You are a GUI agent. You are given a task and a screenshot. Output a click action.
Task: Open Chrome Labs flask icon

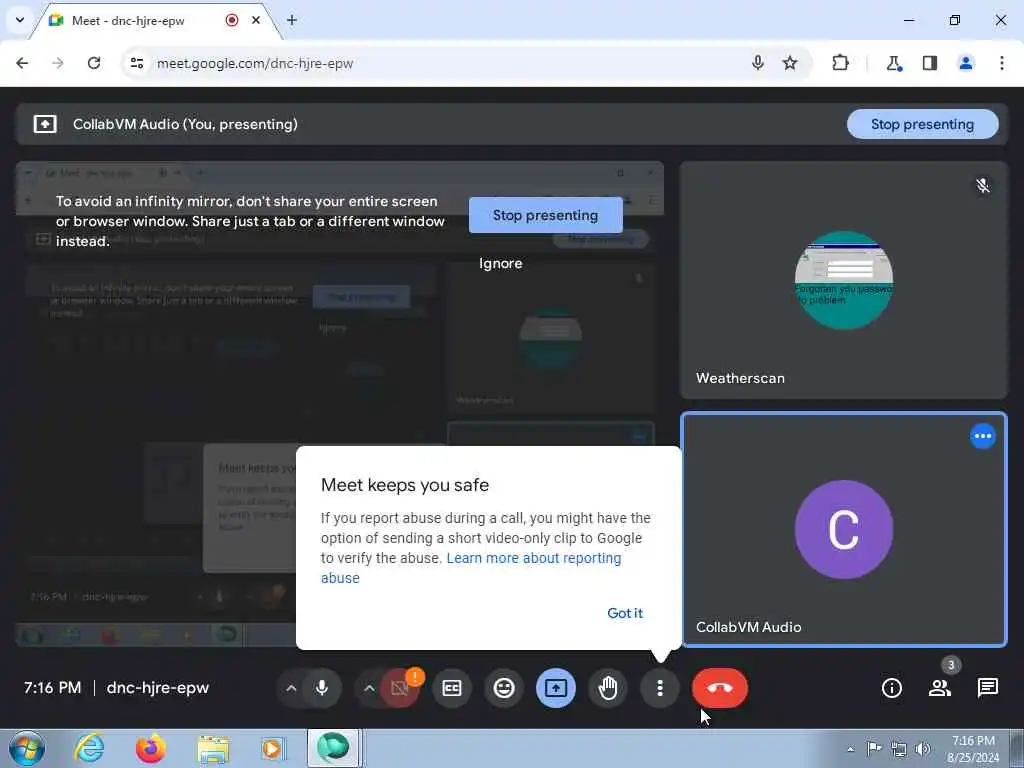pyautogui.click(x=894, y=63)
